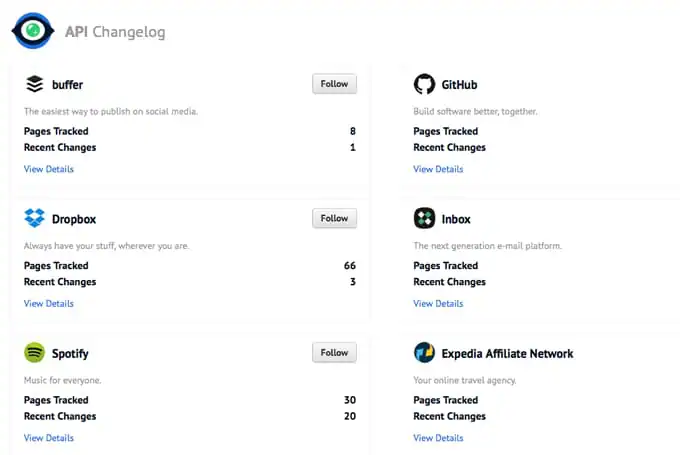Image resolution: width=680 pixels, height=455 pixels.
Task: Follow the buffer API
Action: (x=334, y=84)
